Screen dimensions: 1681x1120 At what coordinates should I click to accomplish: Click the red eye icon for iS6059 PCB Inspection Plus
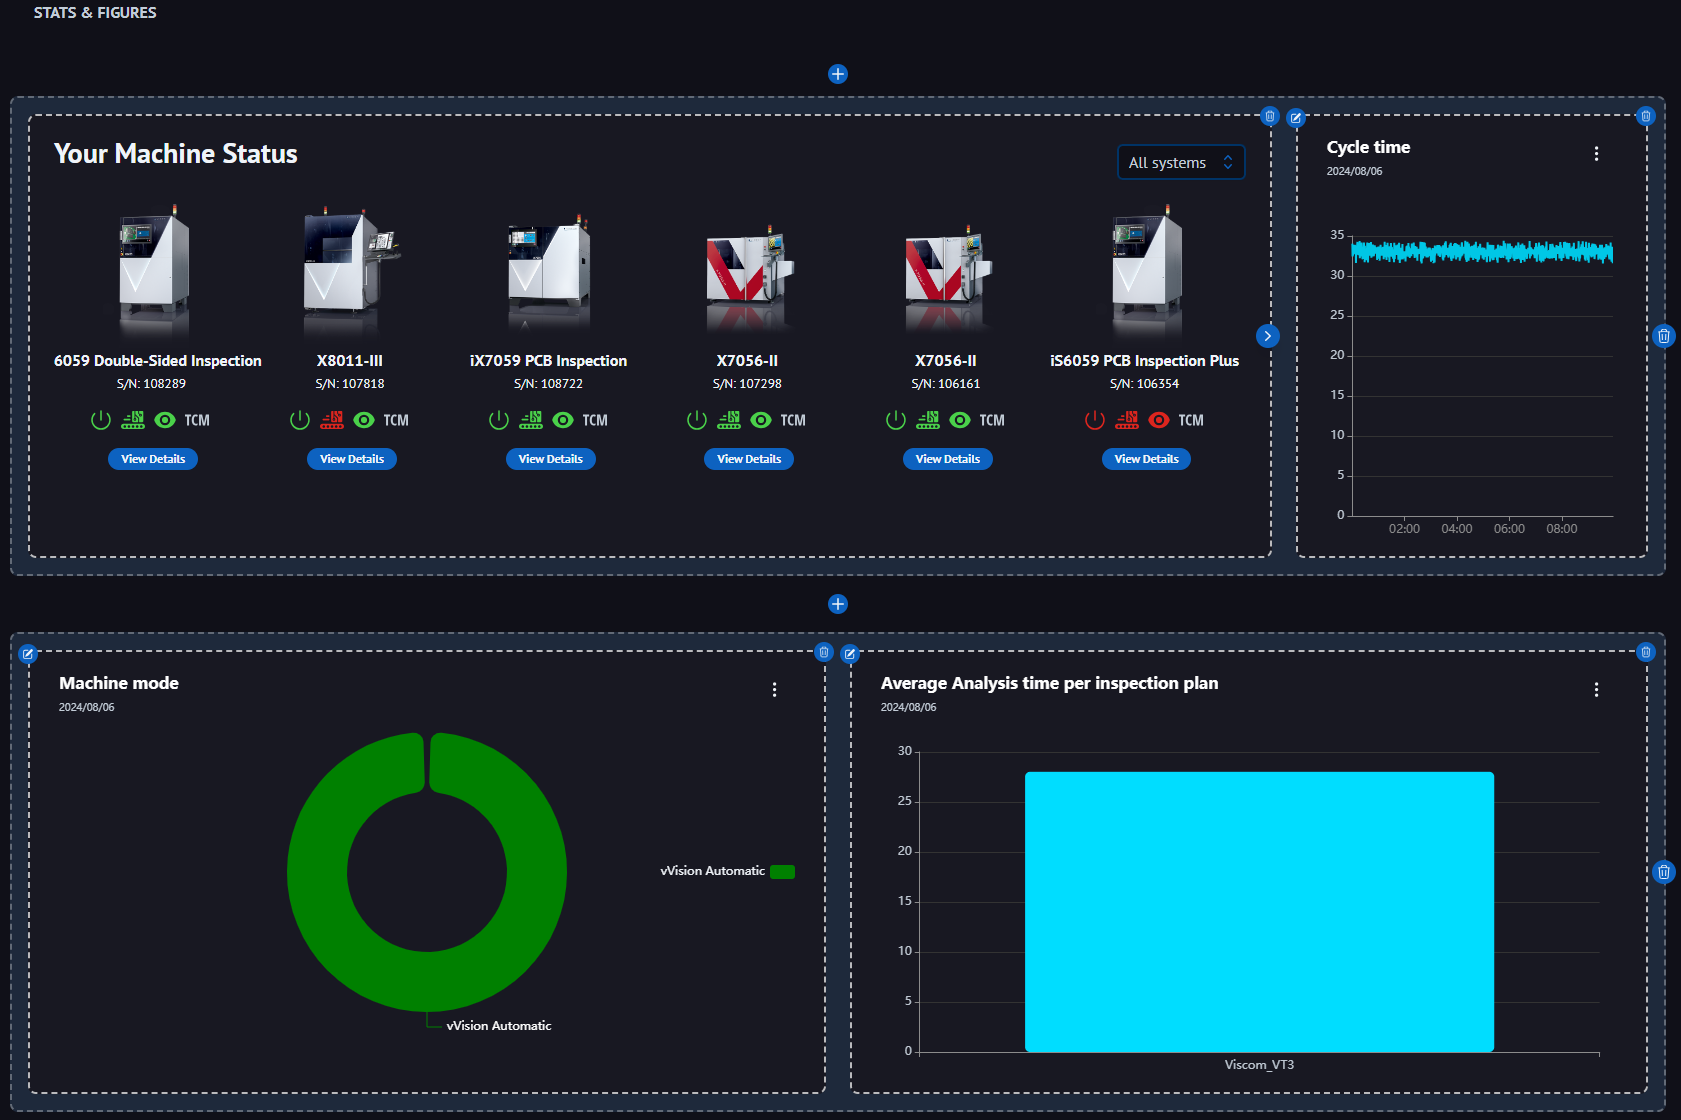1159,420
